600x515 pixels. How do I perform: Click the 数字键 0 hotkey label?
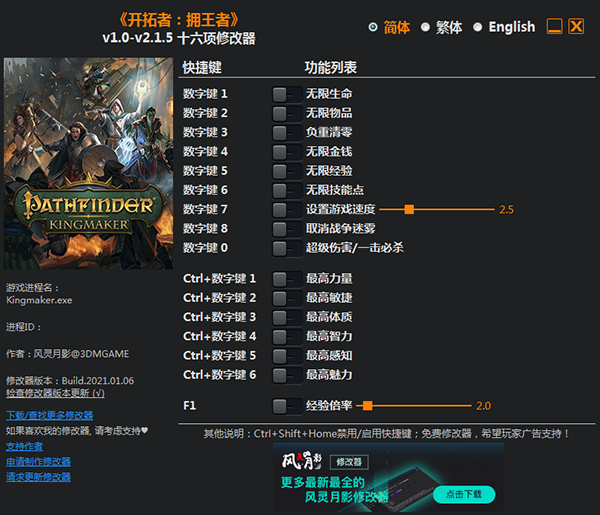[x=205, y=248]
